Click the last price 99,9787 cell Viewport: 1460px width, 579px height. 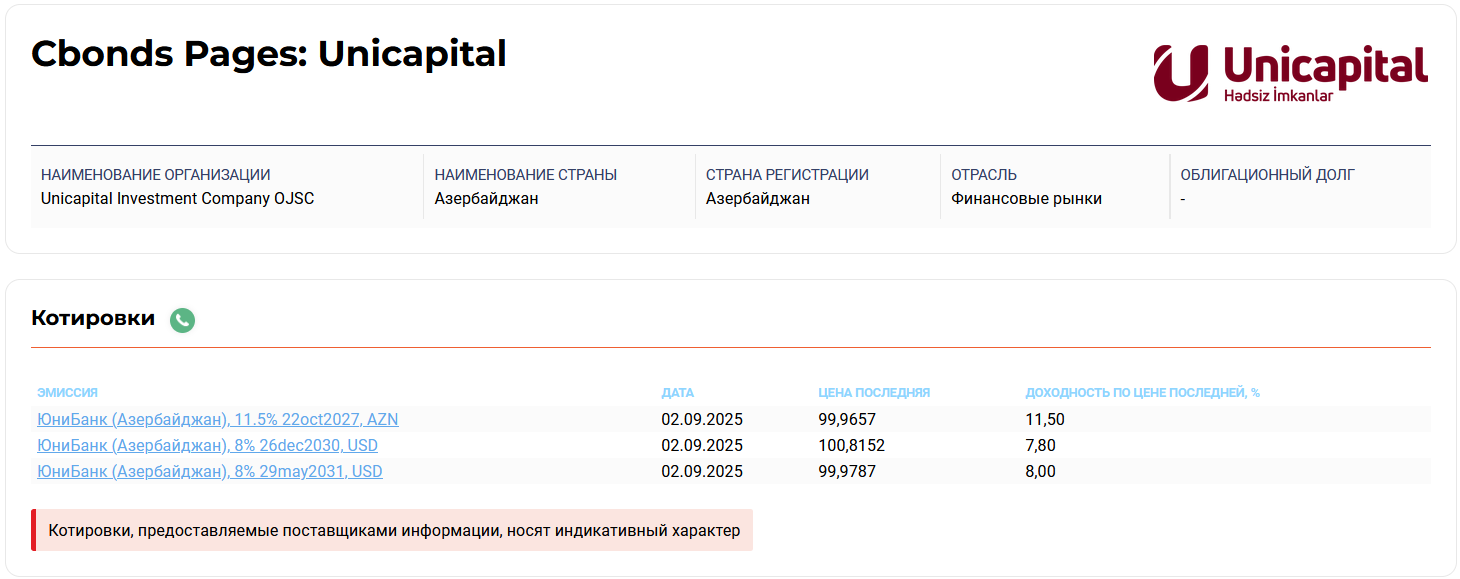[846, 471]
